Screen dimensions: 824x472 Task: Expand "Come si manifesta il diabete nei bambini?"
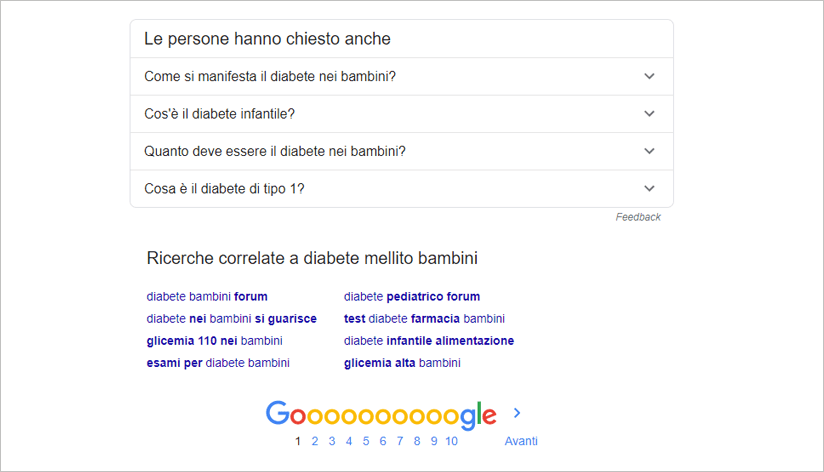coord(401,76)
